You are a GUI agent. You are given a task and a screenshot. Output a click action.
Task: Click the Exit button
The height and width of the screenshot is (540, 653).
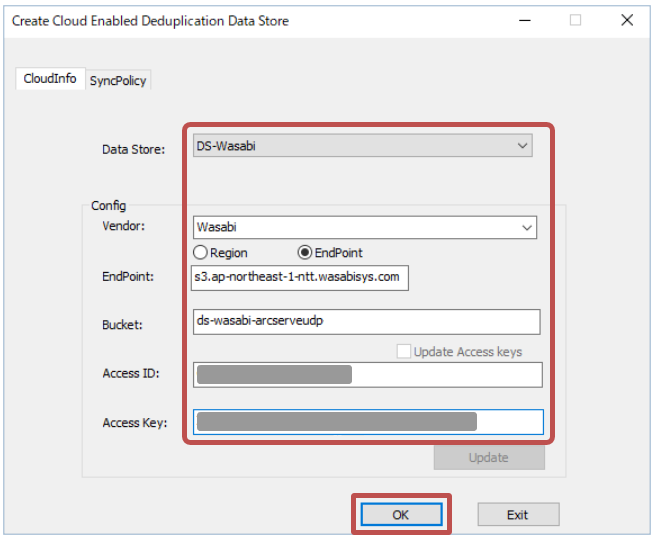coord(517,514)
